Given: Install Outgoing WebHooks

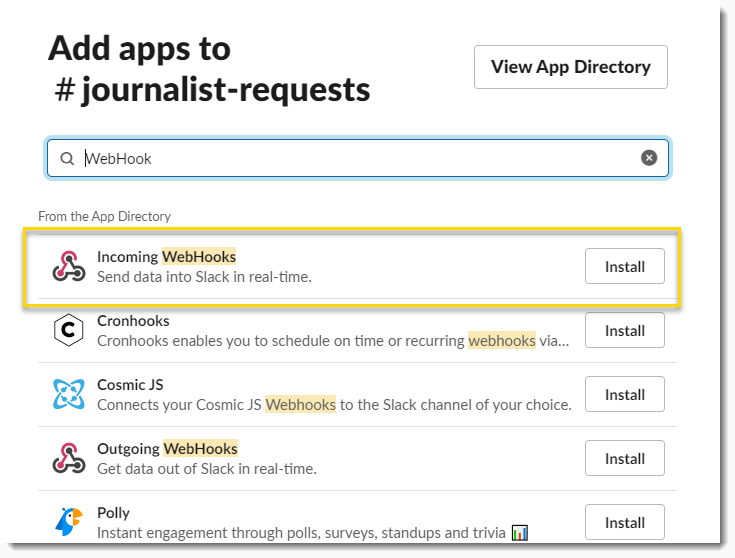Looking at the screenshot, I should point(624,458).
